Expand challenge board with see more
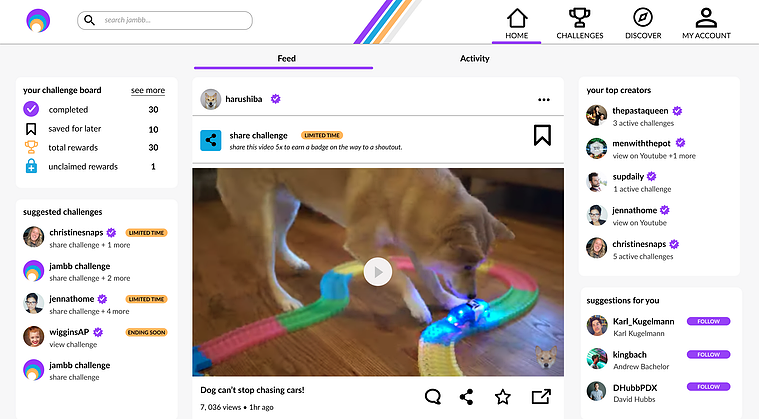 148,90
